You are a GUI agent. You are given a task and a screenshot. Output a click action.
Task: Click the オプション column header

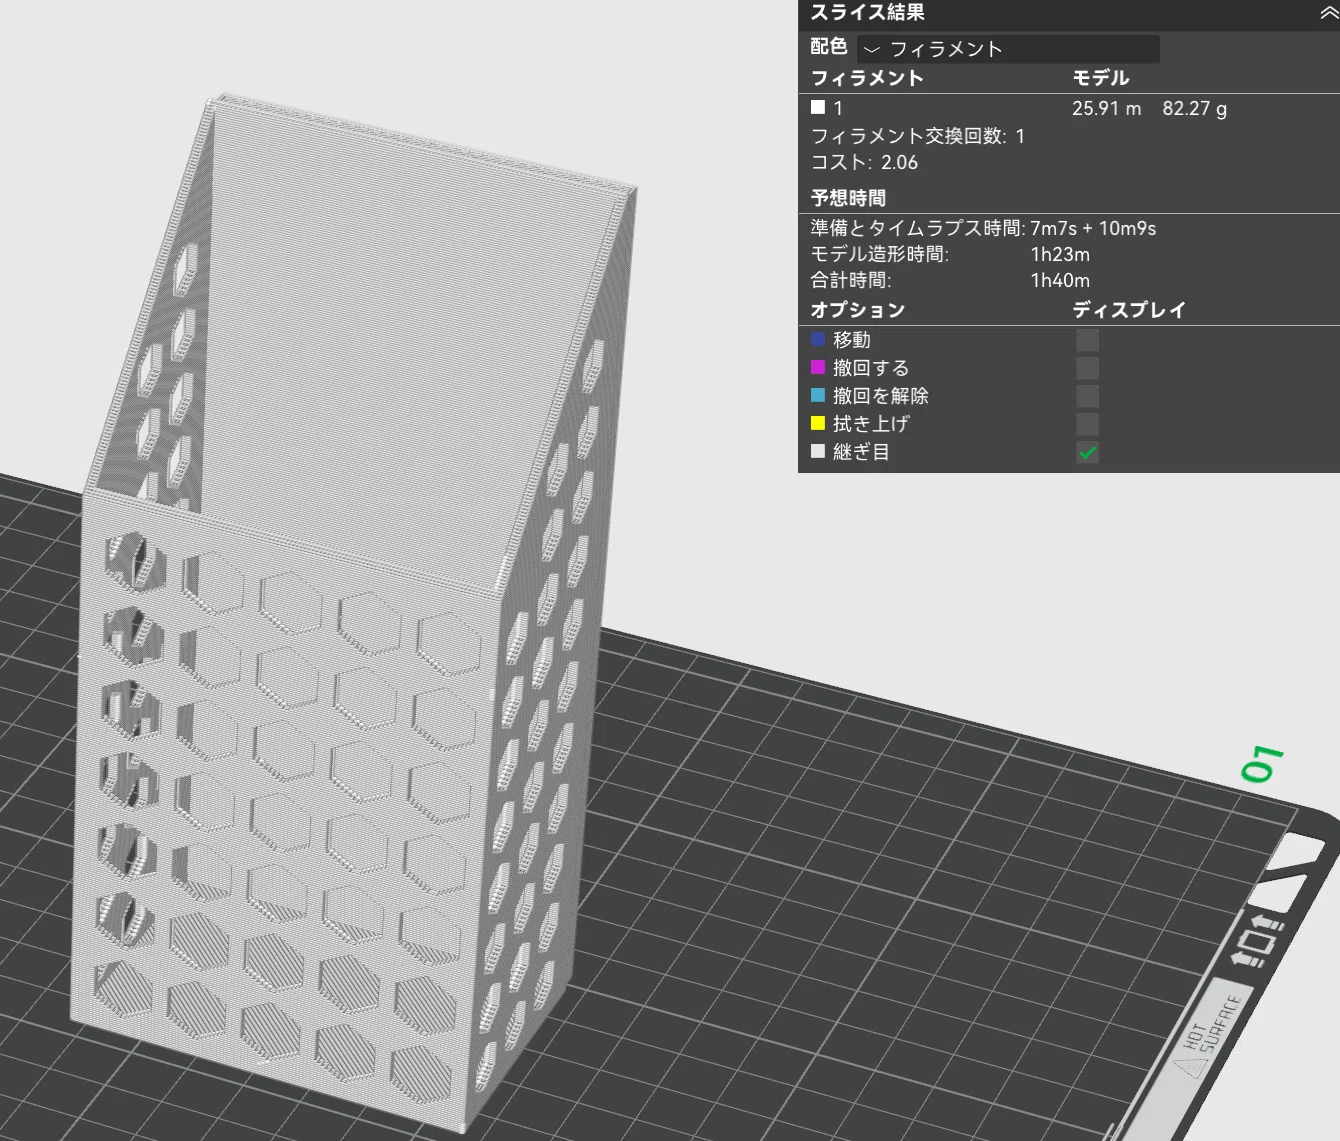point(857,310)
